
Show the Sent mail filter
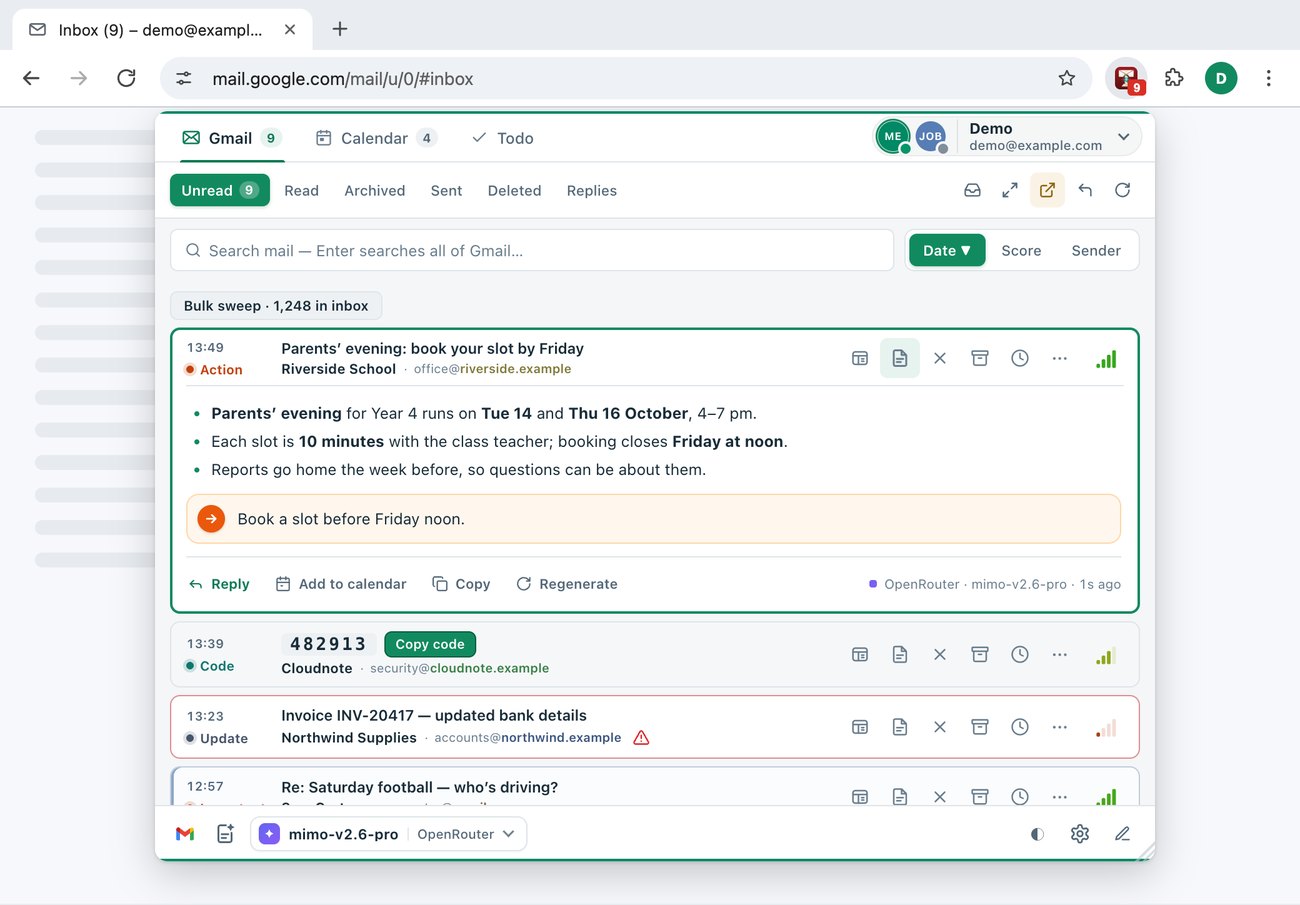click(446, 190)
